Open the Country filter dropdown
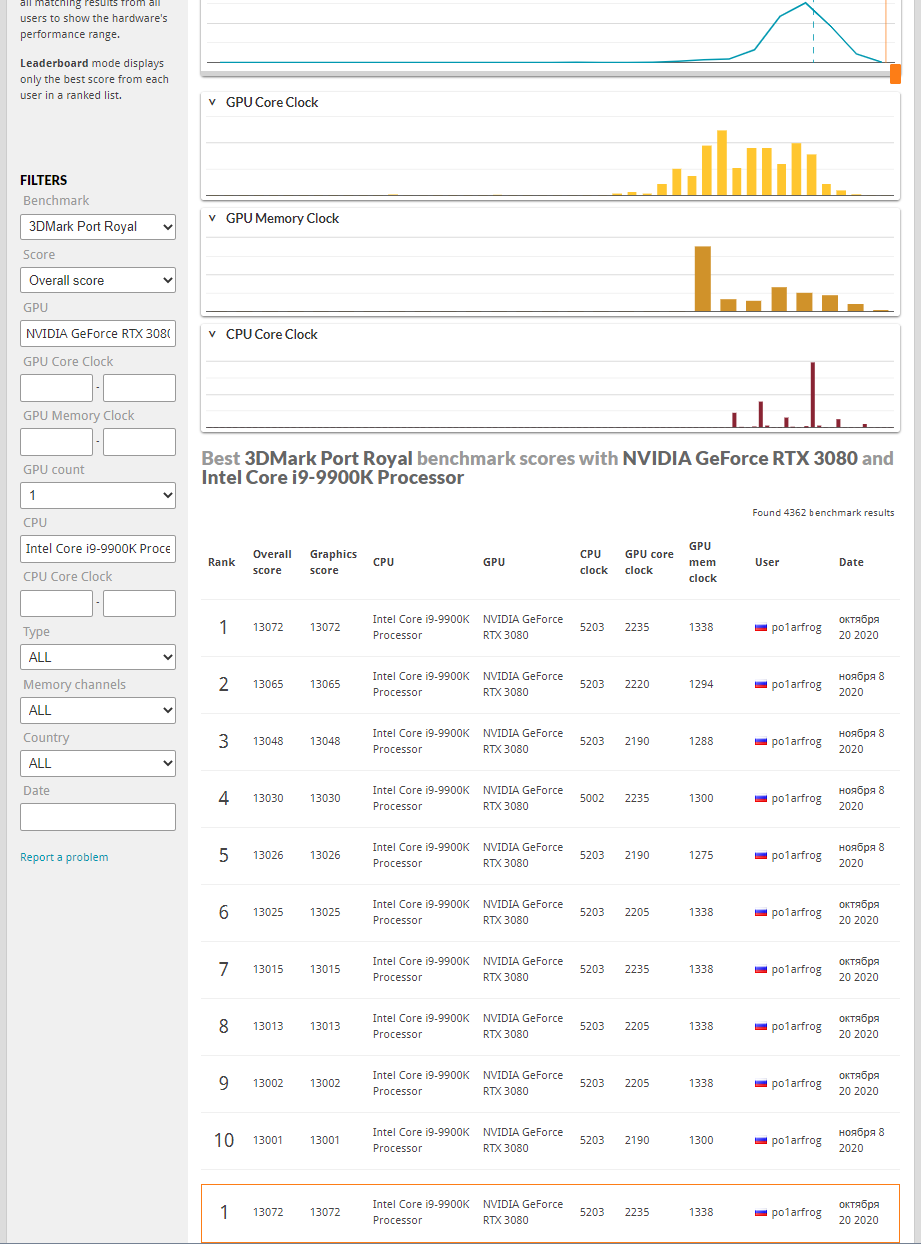The image size is (921, 1244). 98,764
